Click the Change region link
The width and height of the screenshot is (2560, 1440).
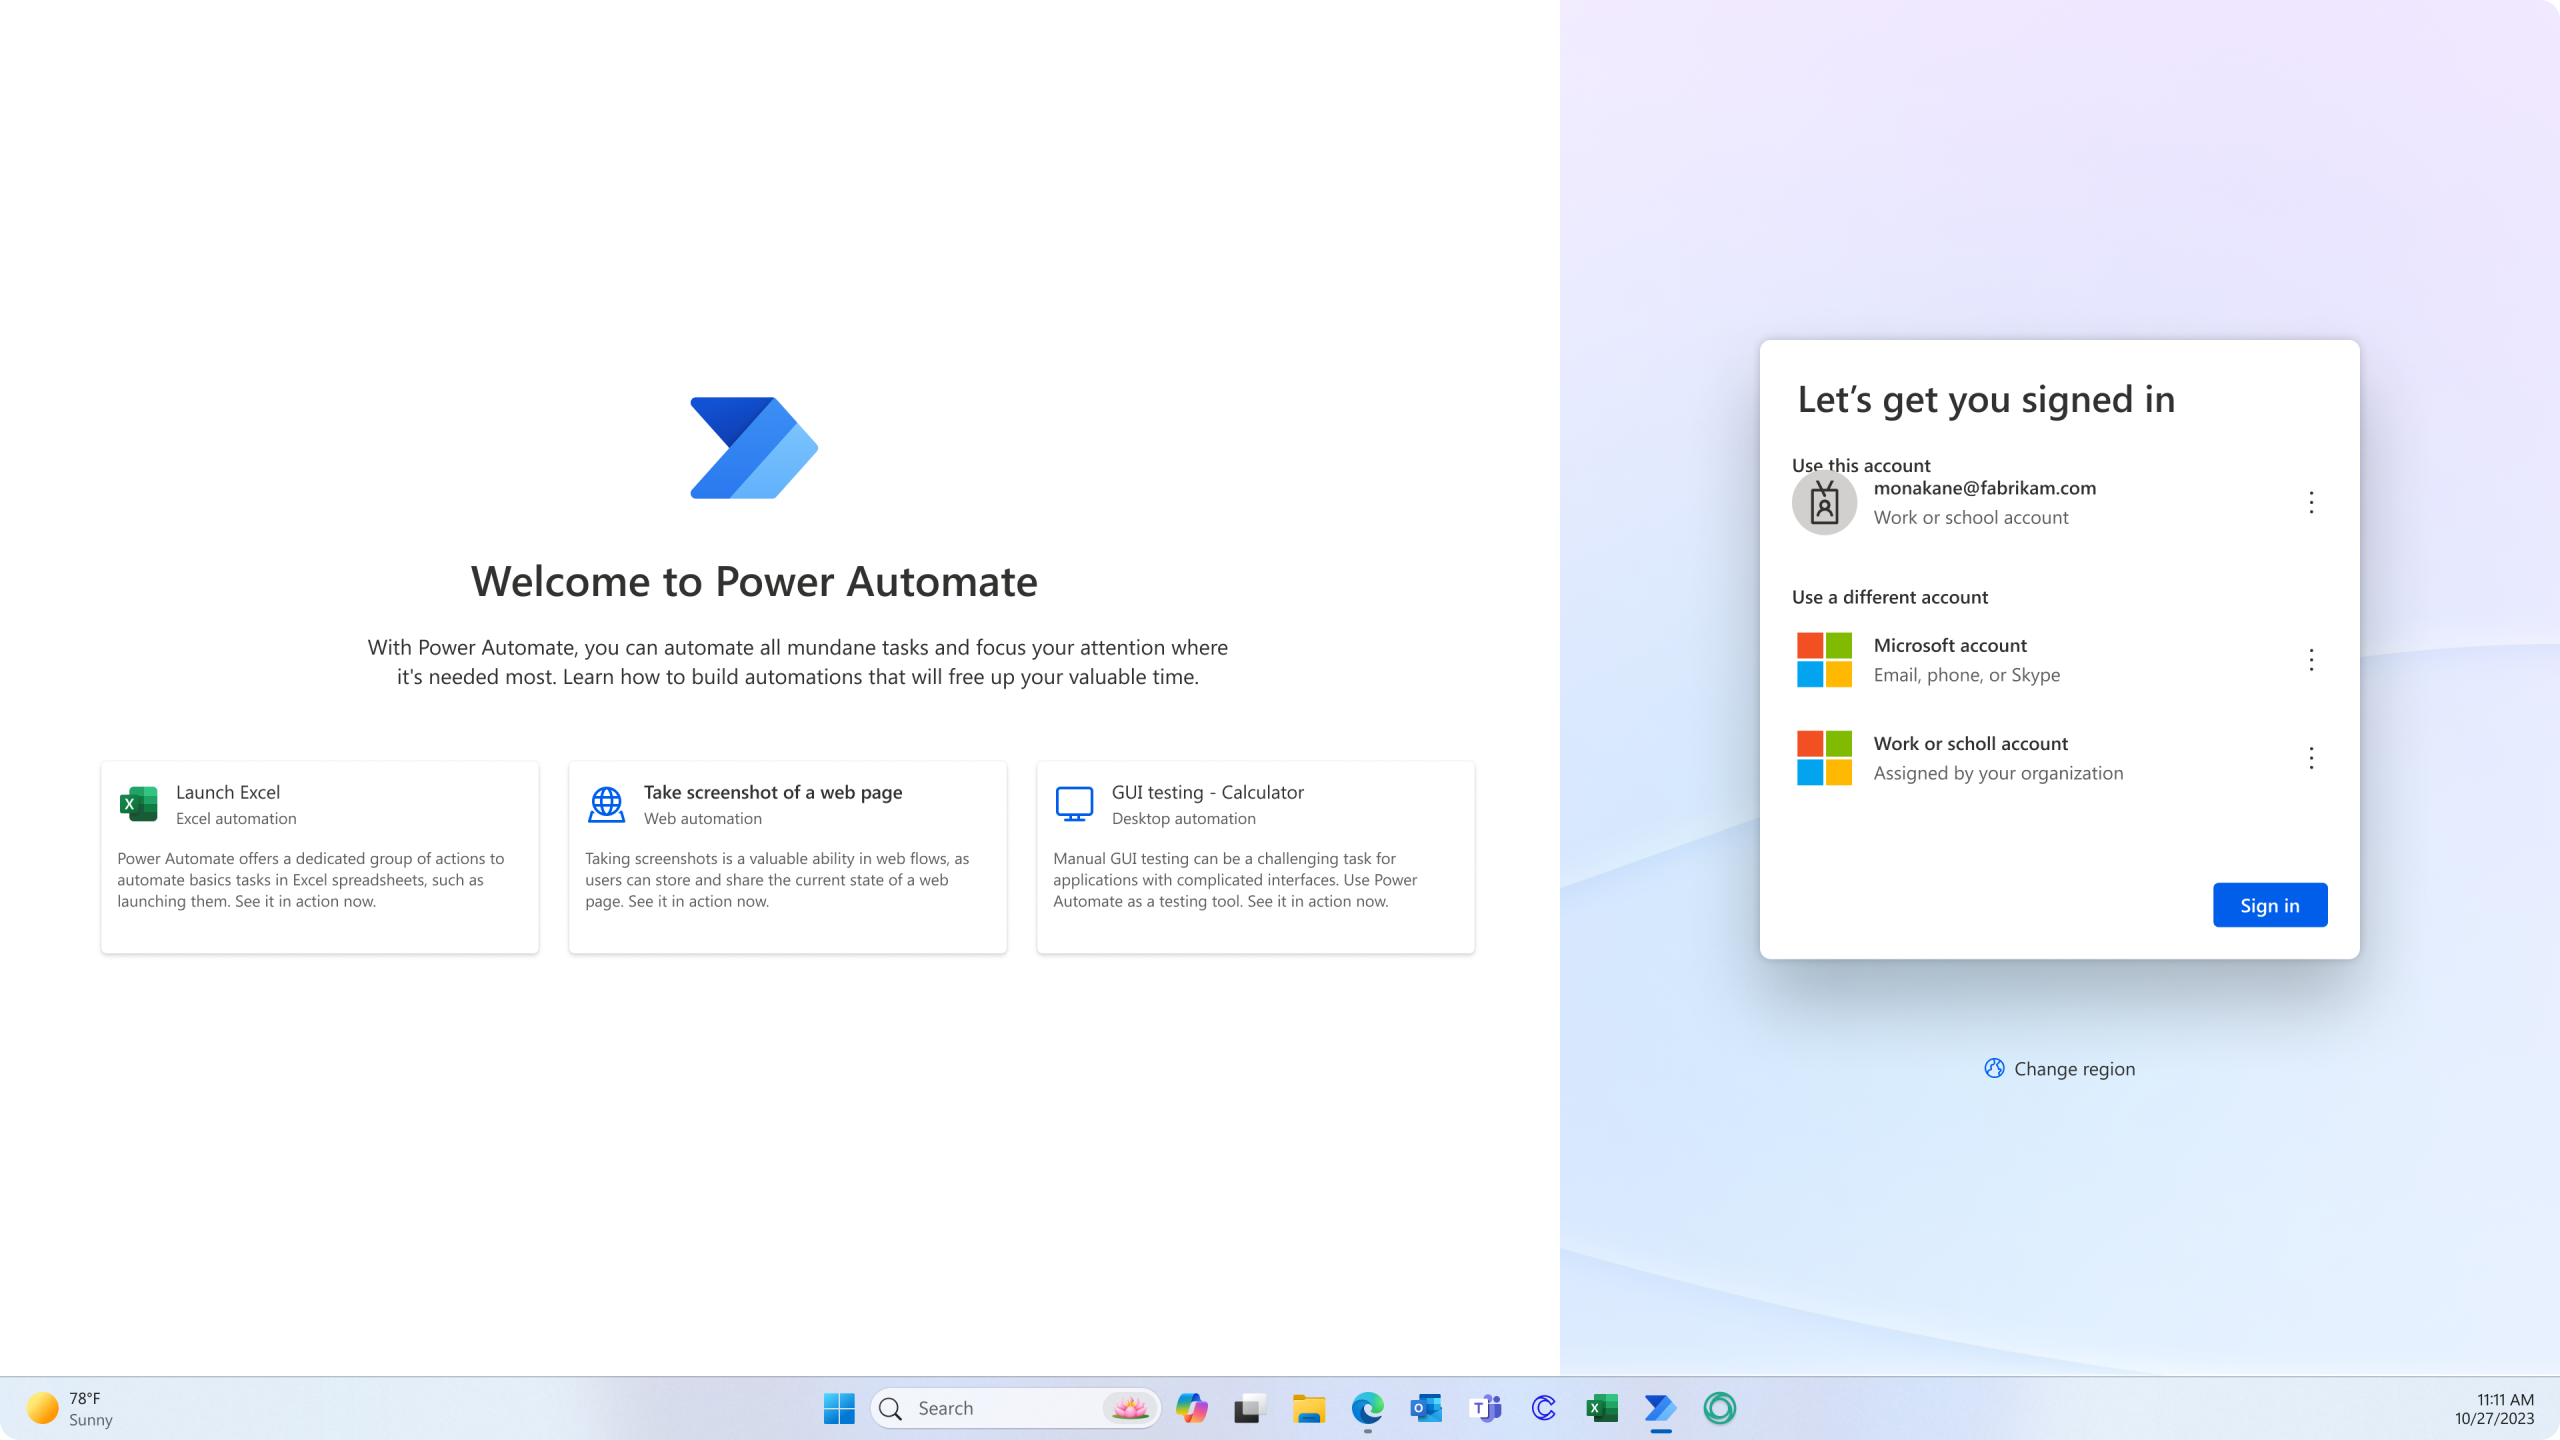[x=2073, y=1069]
